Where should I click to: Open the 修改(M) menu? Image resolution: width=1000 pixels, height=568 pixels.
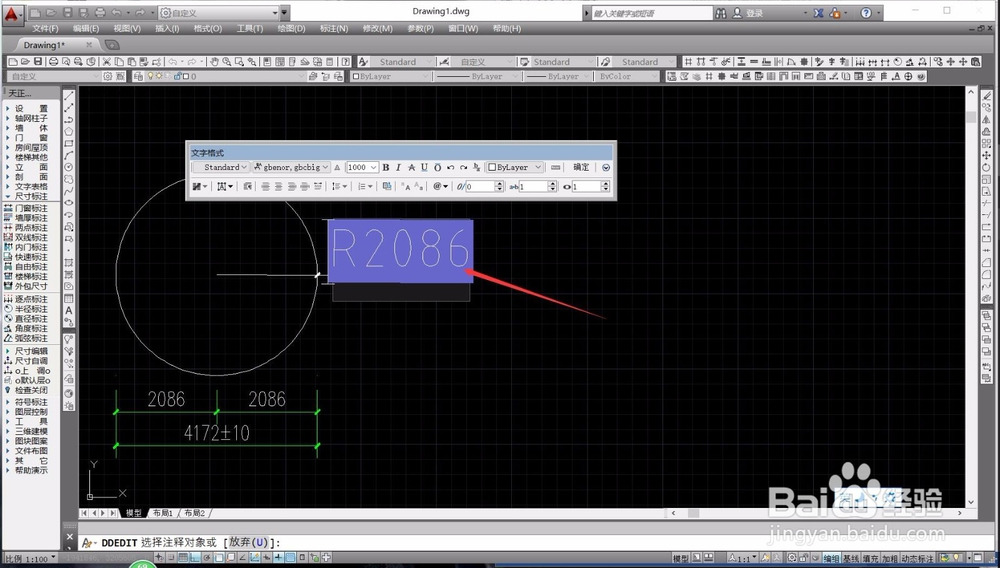(378, 29)
